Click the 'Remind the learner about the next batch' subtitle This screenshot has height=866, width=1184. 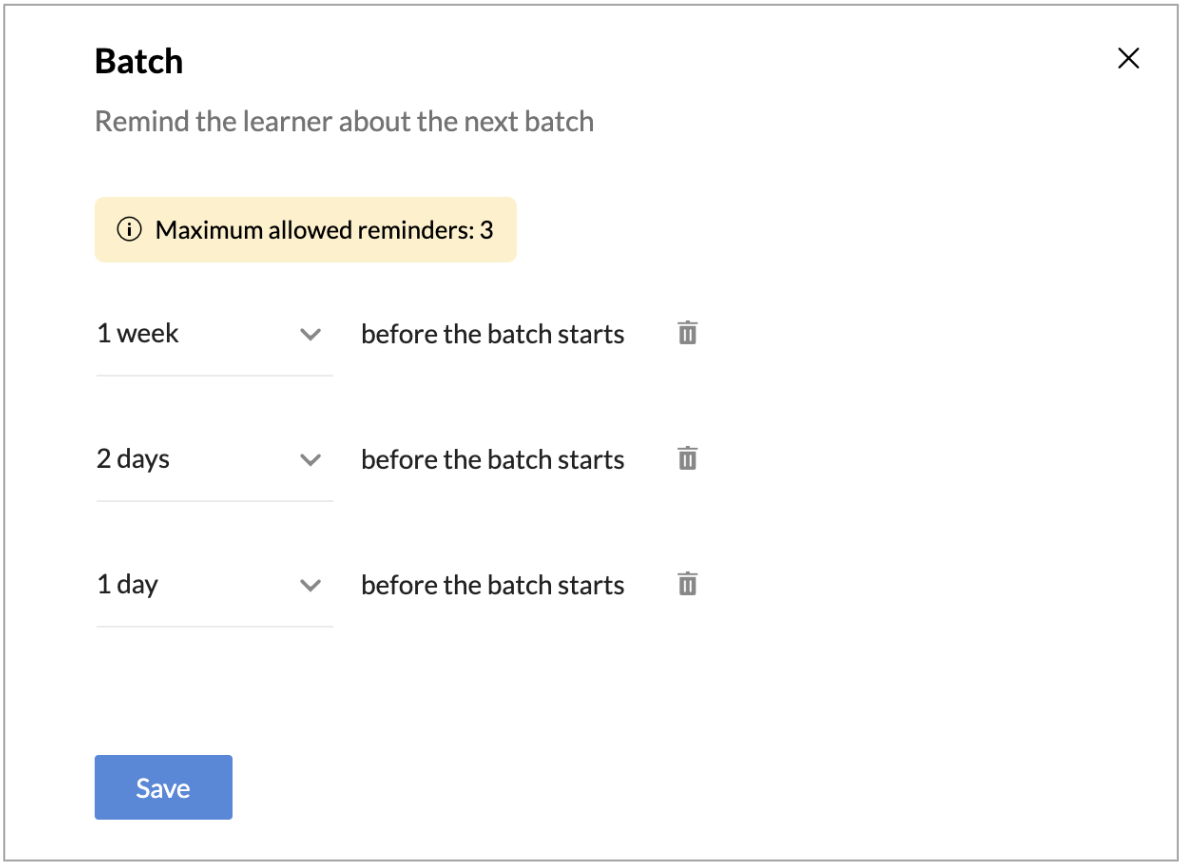click(344, 122)
